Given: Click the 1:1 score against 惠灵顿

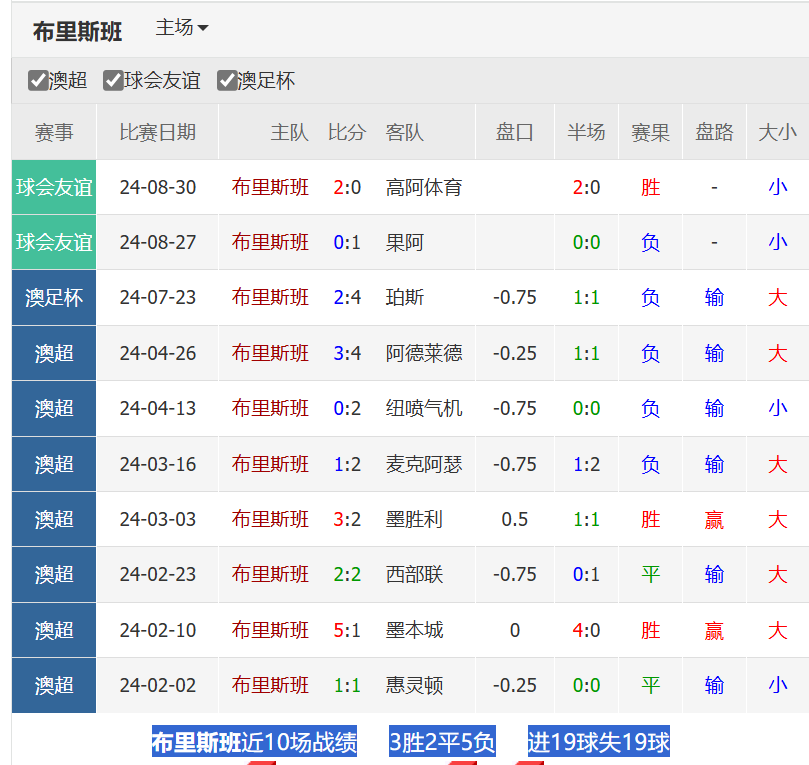Looking at the screenshot, I should coord(347,686).
